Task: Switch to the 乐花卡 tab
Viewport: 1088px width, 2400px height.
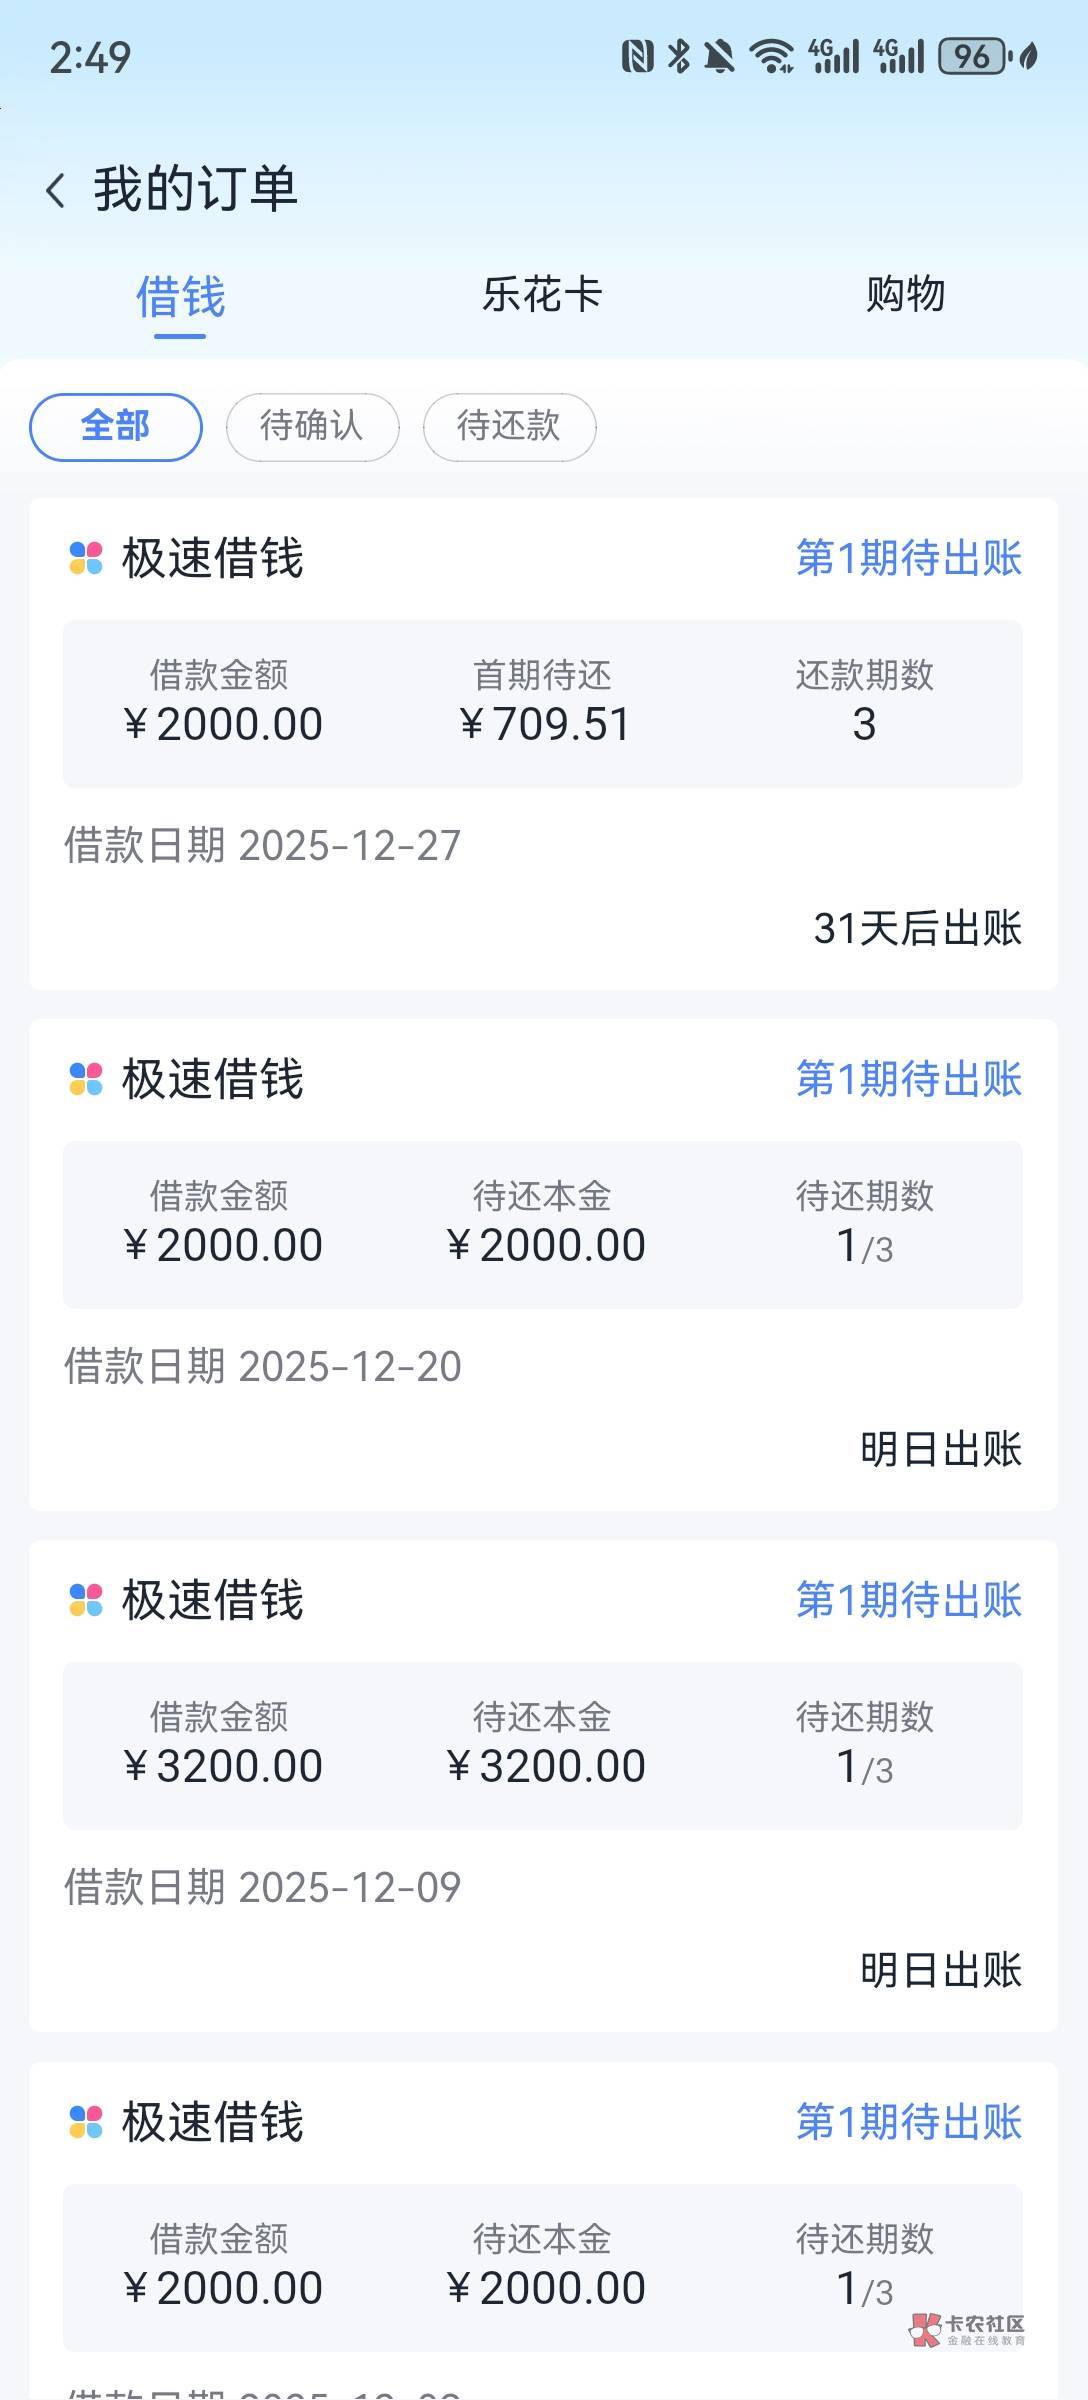Action: [x=542, y=295]
